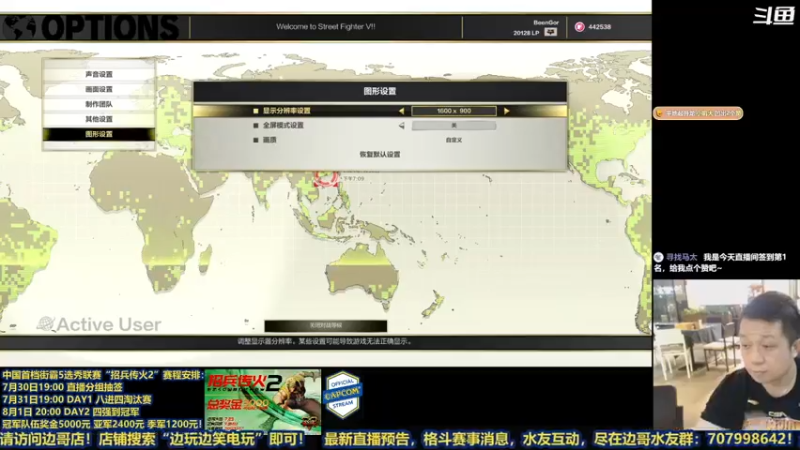Select the 全屏模式设置 row

tap(380, 125)
